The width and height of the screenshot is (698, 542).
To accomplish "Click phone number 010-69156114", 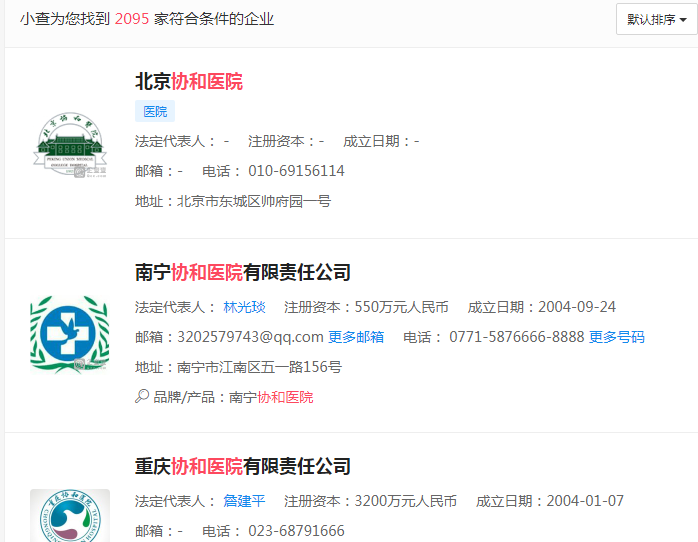I will pyautogui.click(x=296, y=171).
